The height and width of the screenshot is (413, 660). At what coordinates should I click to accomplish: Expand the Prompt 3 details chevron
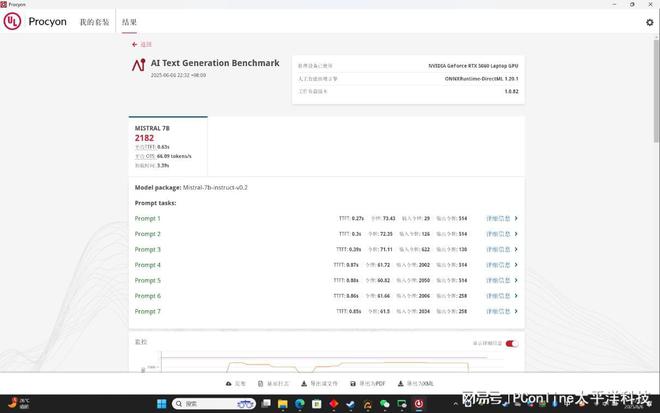pyautogui.click(x=516, y=249)
